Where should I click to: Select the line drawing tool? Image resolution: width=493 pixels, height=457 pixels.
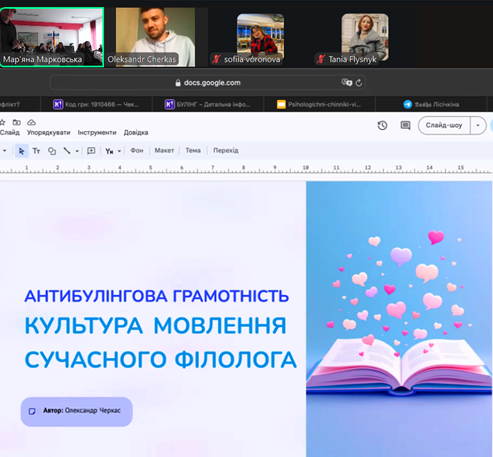point(67,151)
